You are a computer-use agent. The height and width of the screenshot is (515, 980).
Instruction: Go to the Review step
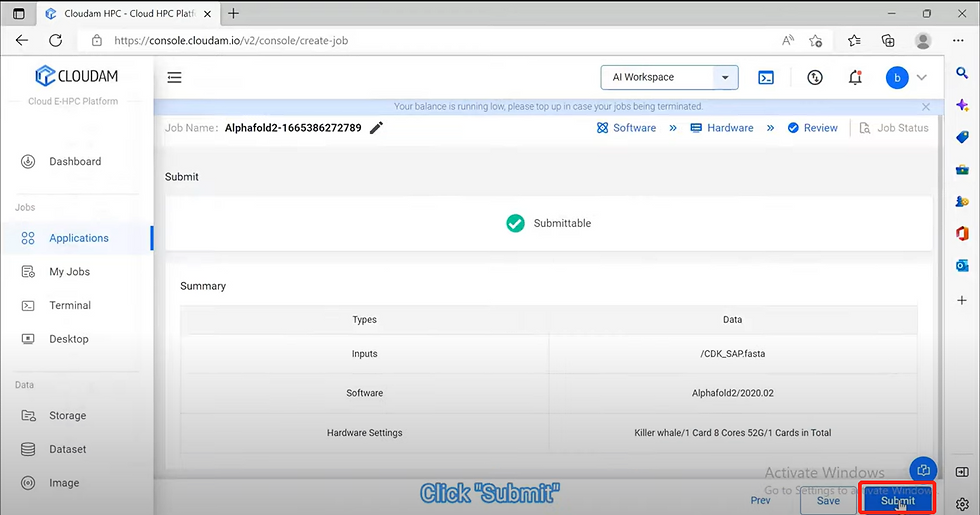812,128
